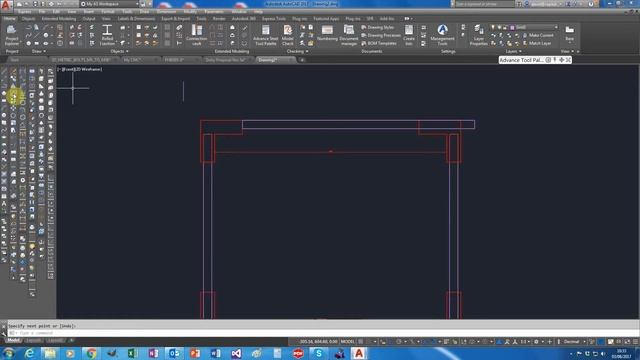The width and height of the screenshot is (640, 360).
Task: Open the Add-ins ribbon tab
Action: click(387, 19)
